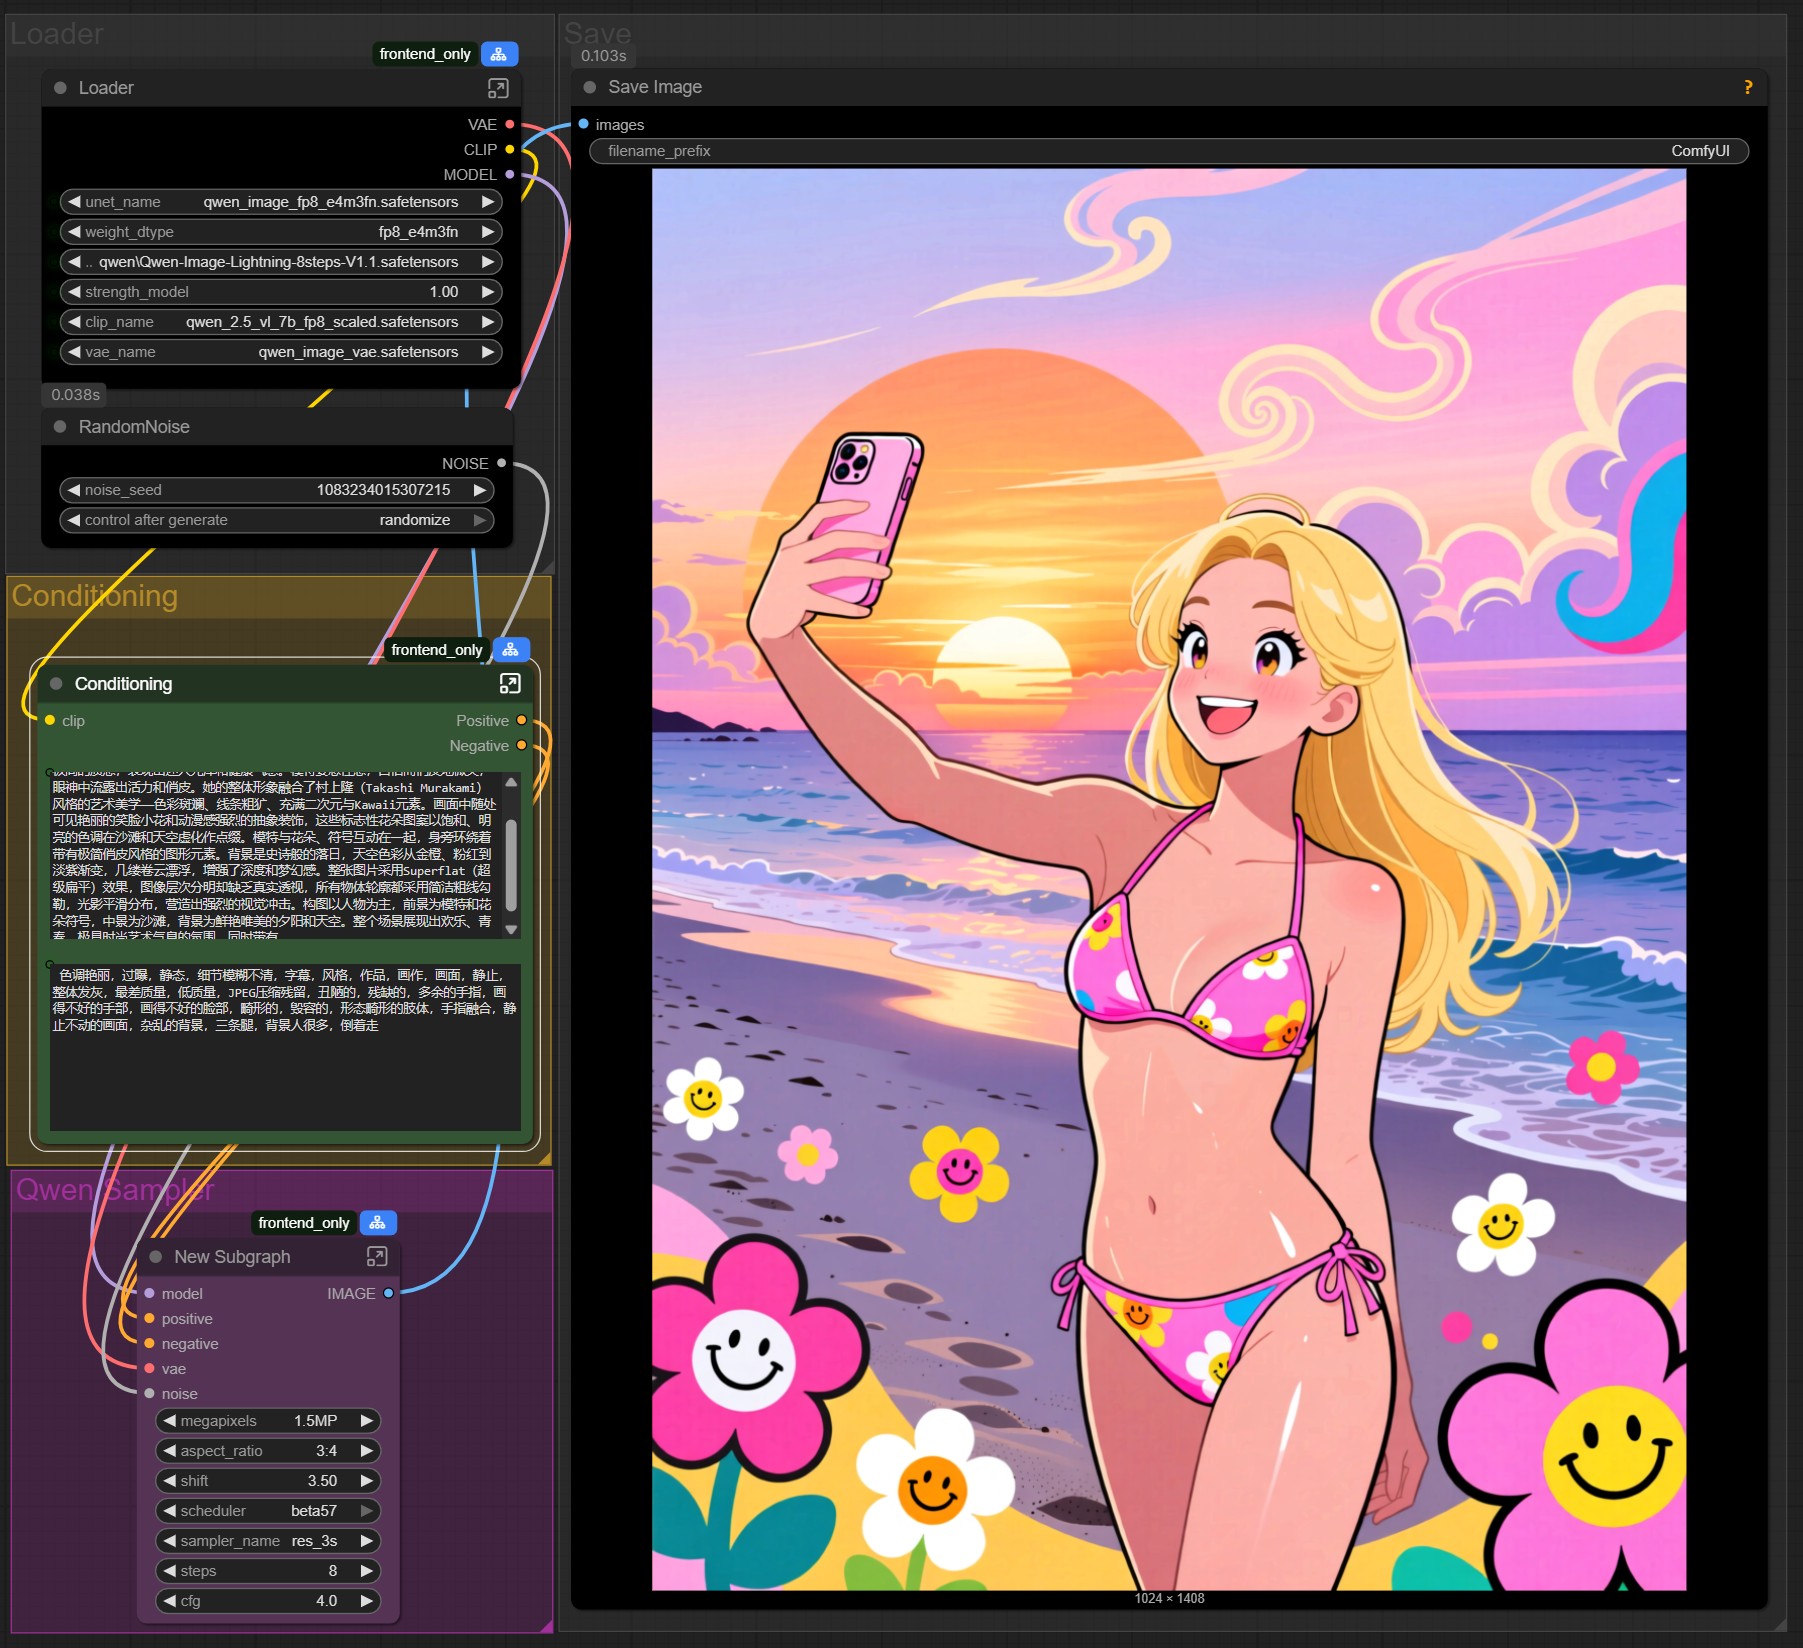Click the blue subgraph badge above the Conditioning node

pos(511,650)
